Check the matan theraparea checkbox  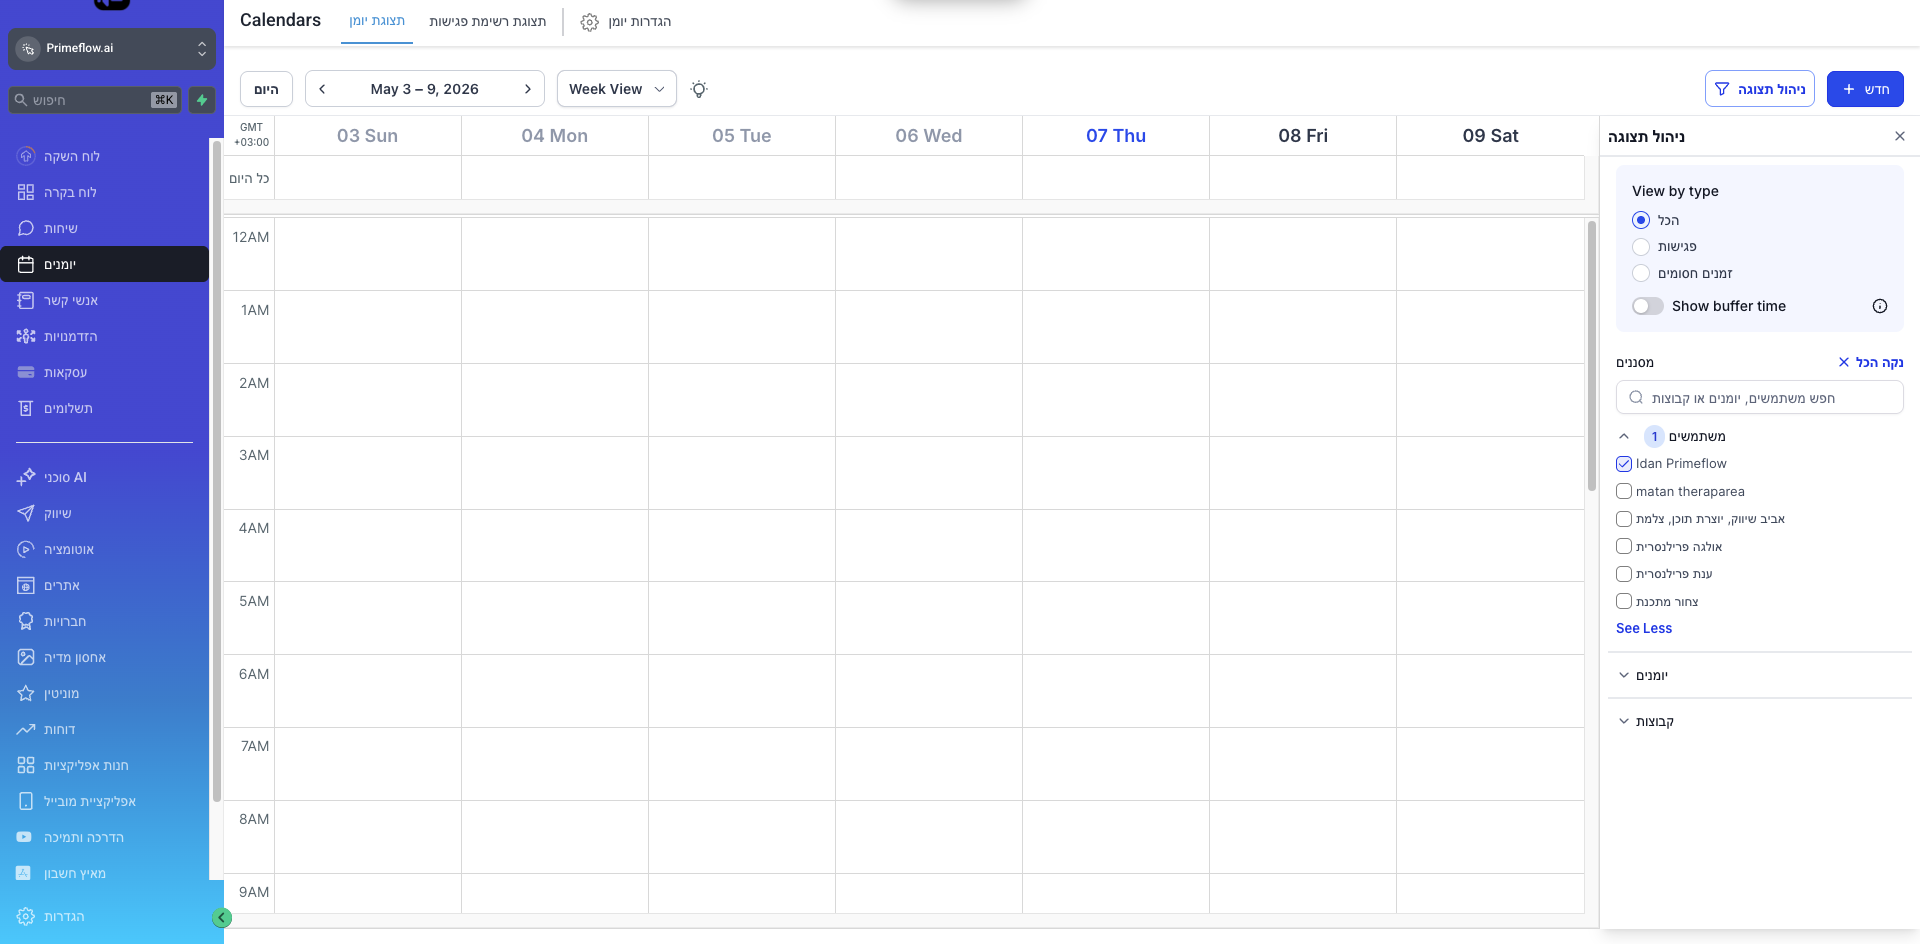(x=1624, y=491)
